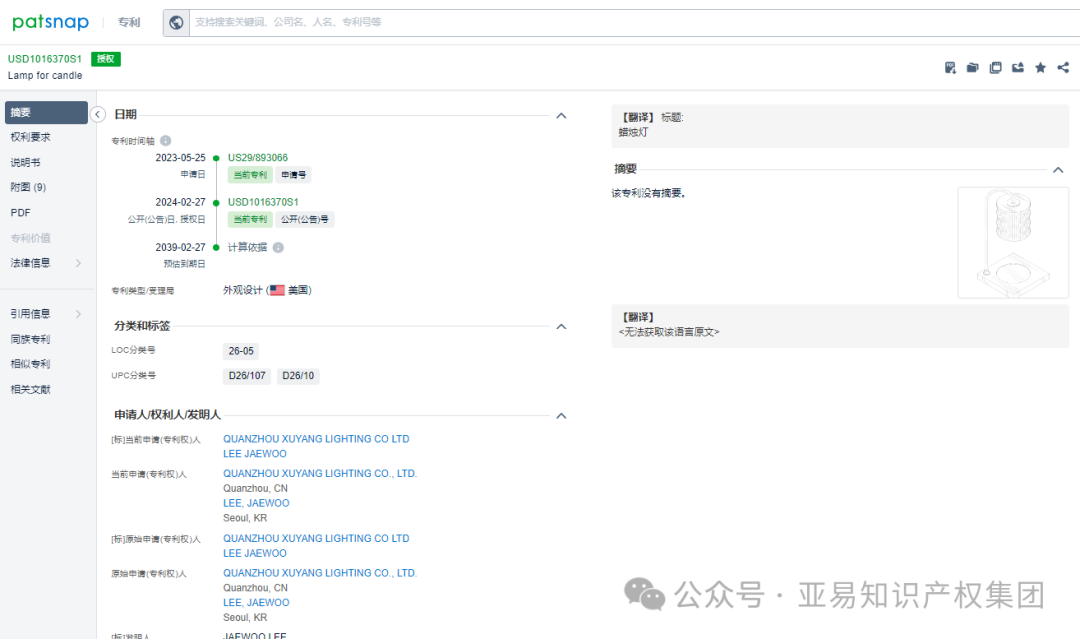Screen dimensions: 1080x639
Task: Open 同族专利 in sidebar
Action: pos(30,339)
